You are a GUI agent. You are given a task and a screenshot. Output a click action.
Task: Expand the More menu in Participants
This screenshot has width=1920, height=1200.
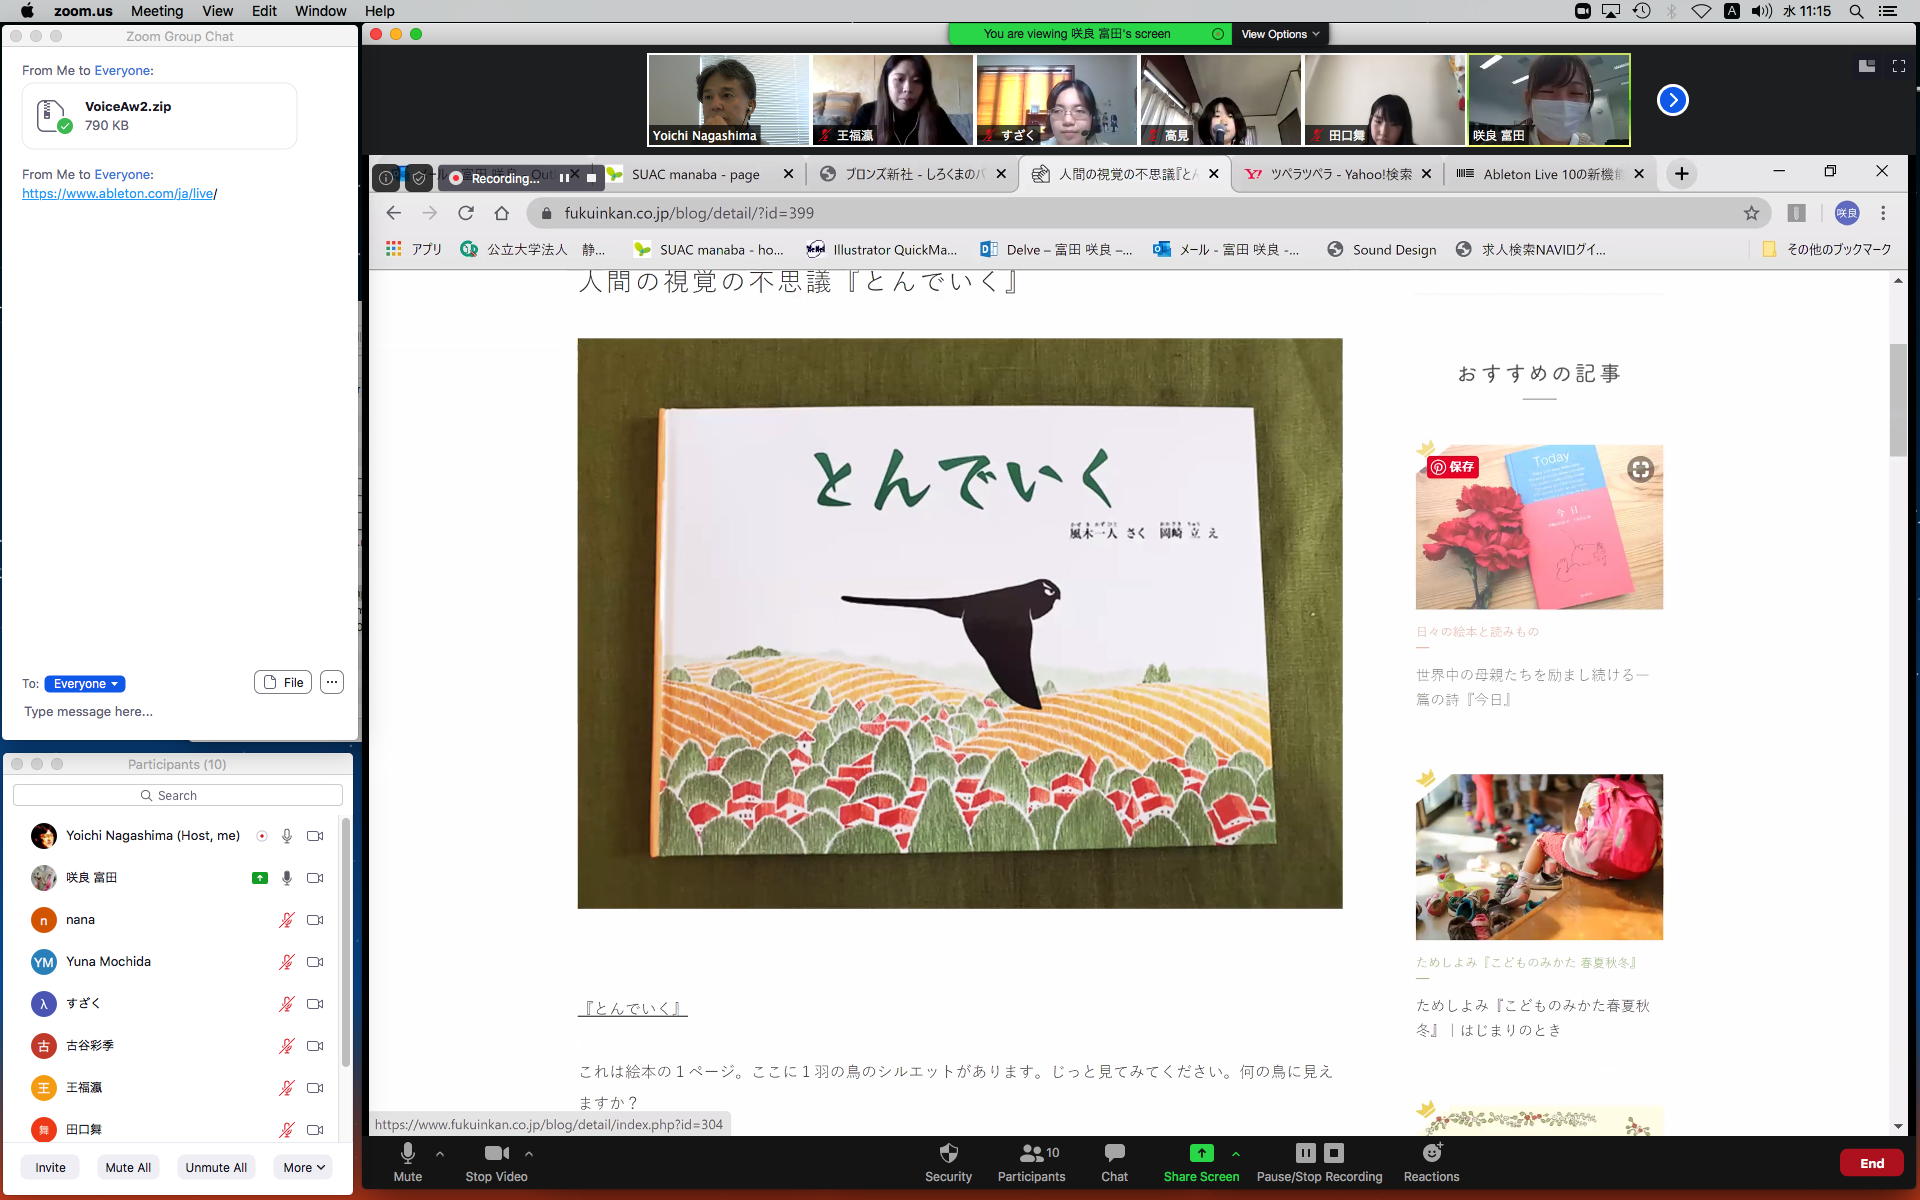304,1167
